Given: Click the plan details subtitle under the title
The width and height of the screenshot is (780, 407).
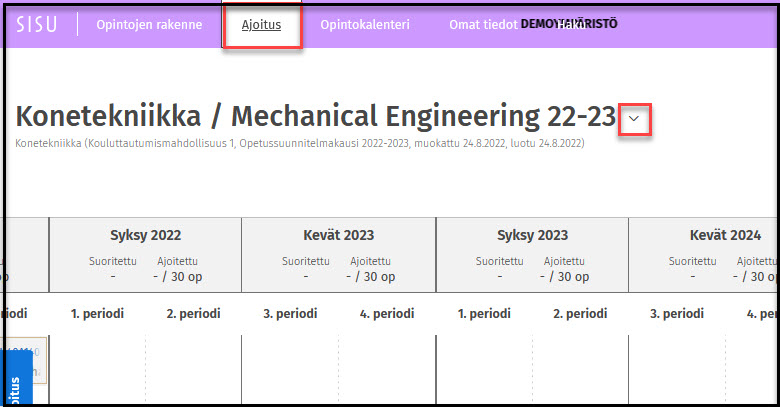Looking at the screenshot, I should point(300,144).
